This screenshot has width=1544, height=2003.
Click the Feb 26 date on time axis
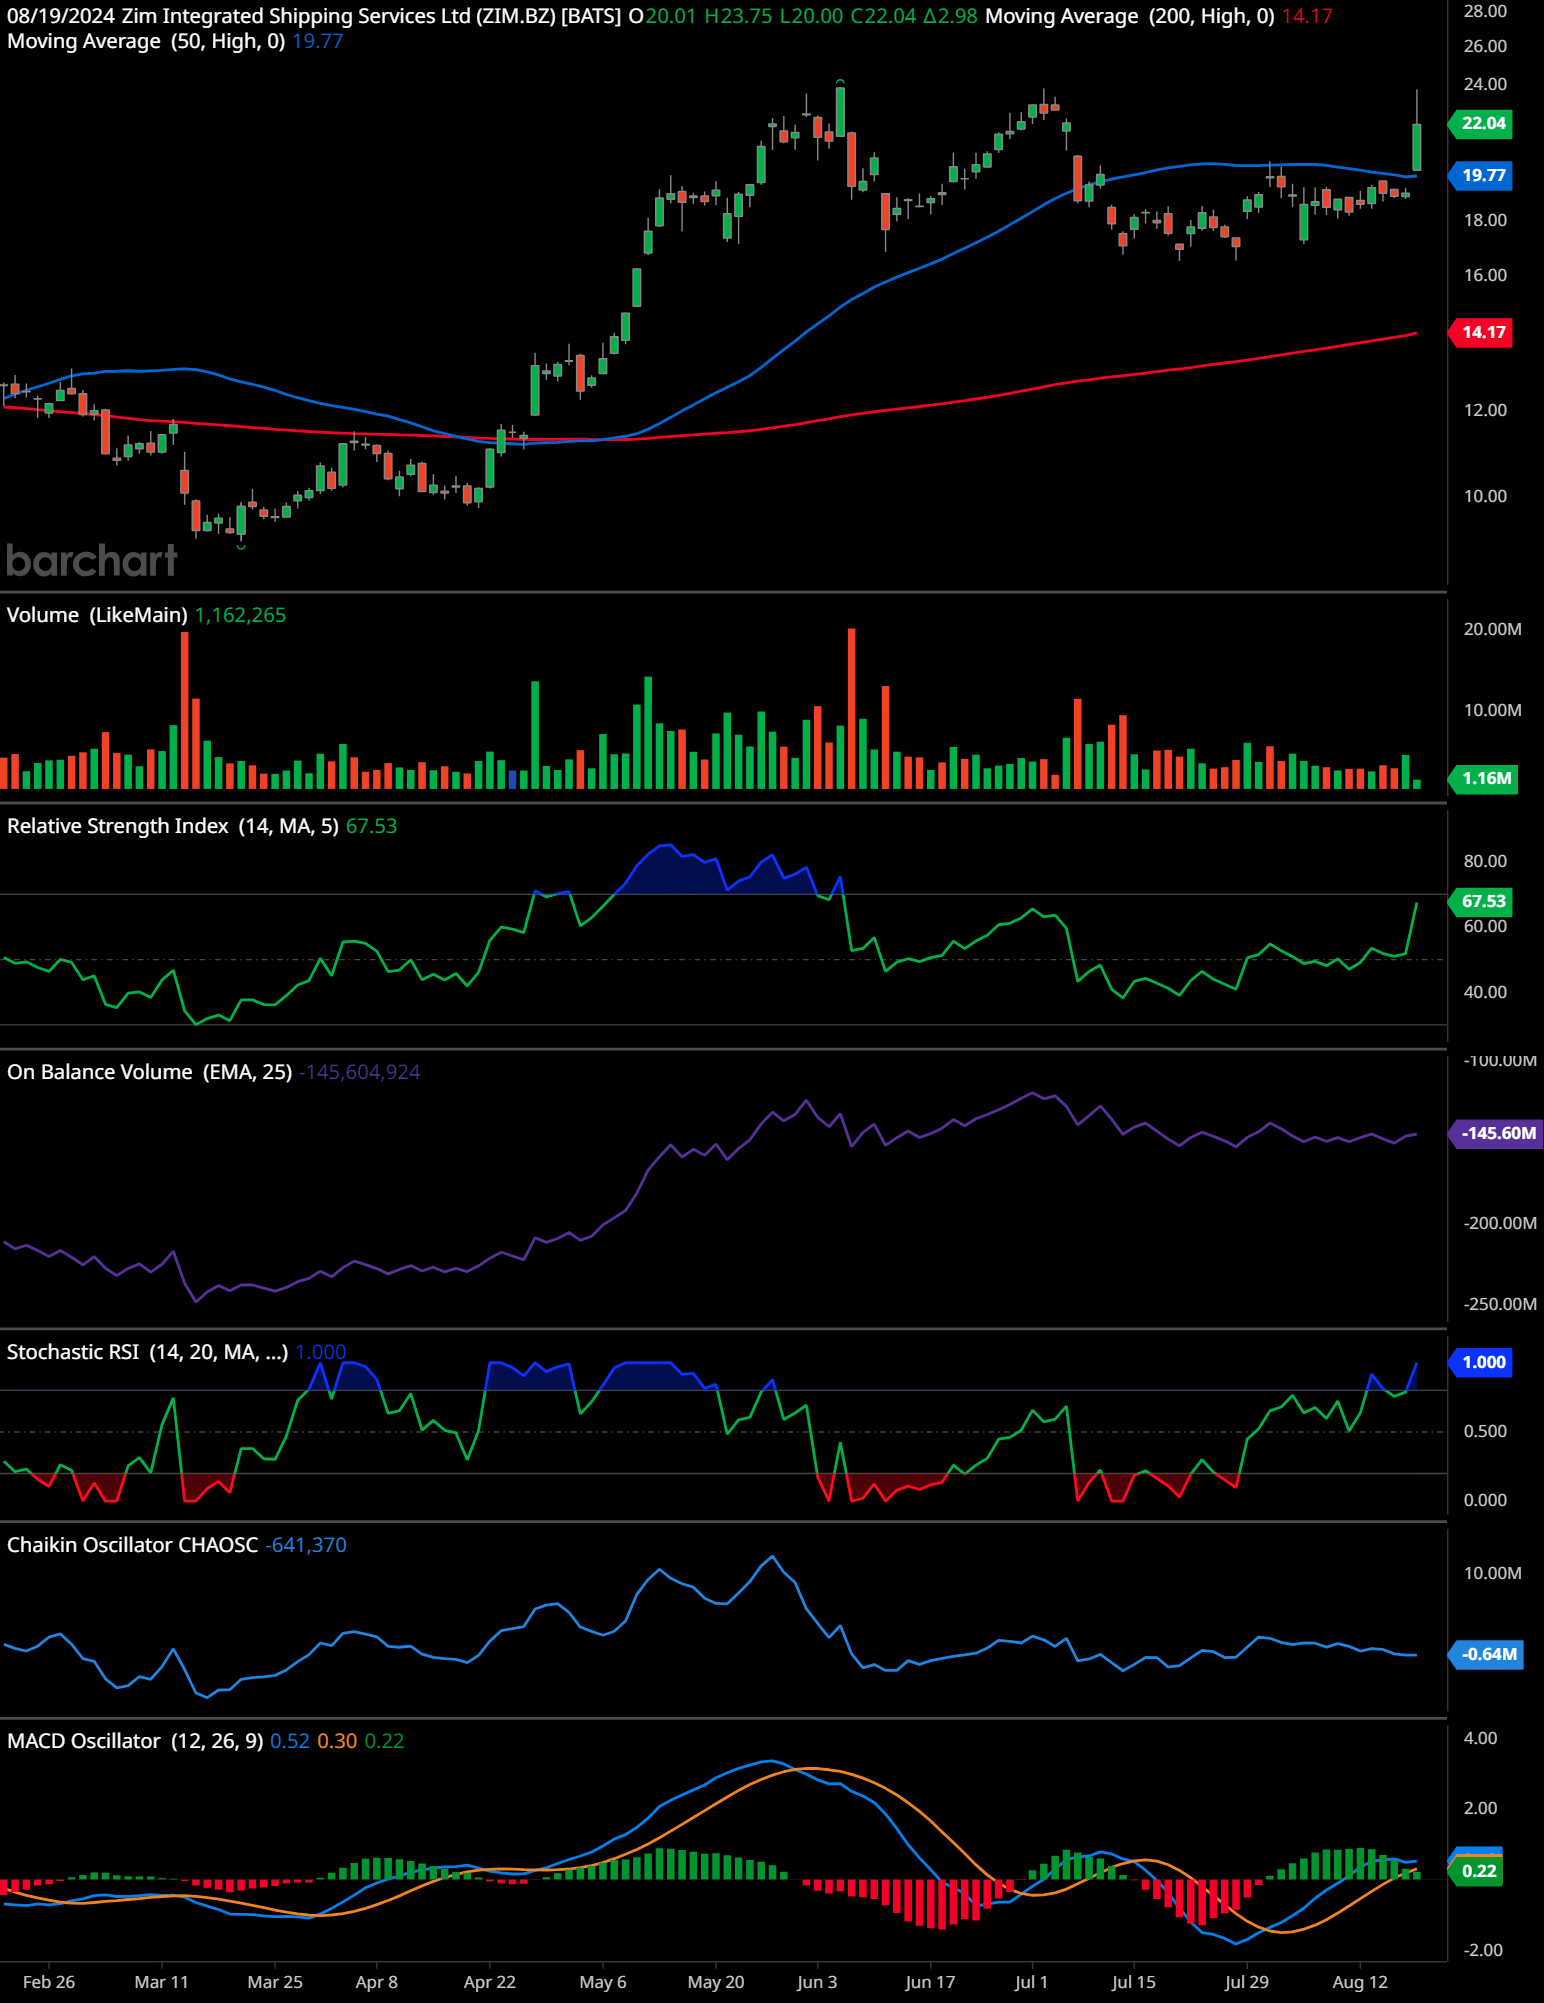tap(49, 1982)
